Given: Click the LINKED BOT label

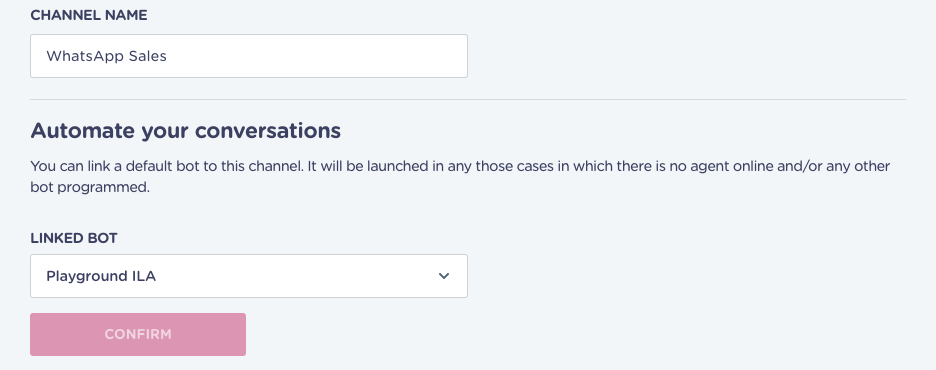Looking at the screenshot, I should (x=74, y=238).
